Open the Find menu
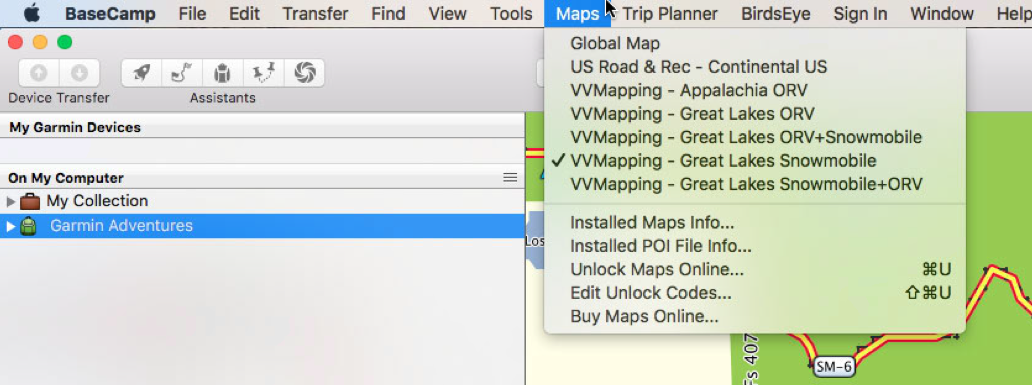 [x=388, y=13]
